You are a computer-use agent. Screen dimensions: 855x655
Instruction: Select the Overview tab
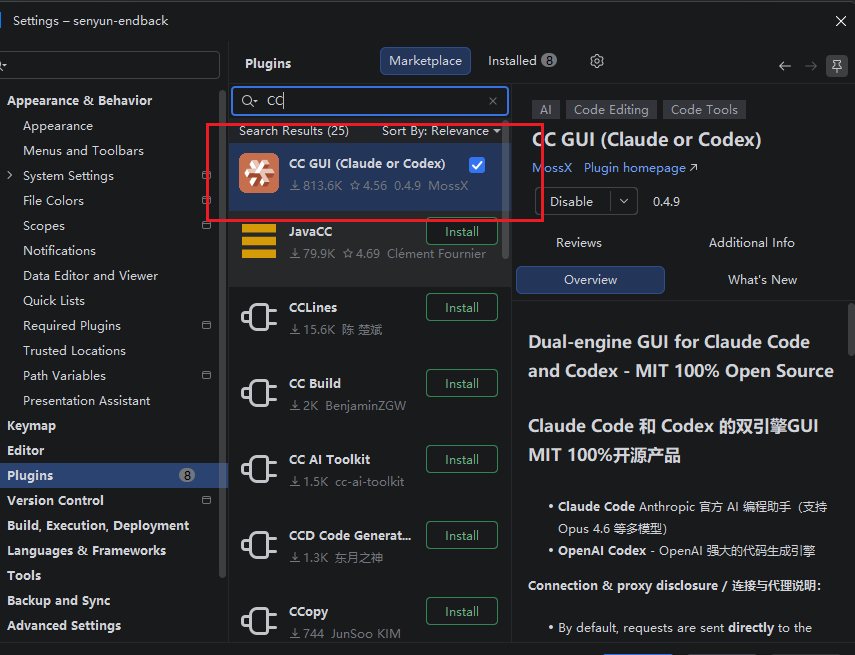(x=590, y=280)
